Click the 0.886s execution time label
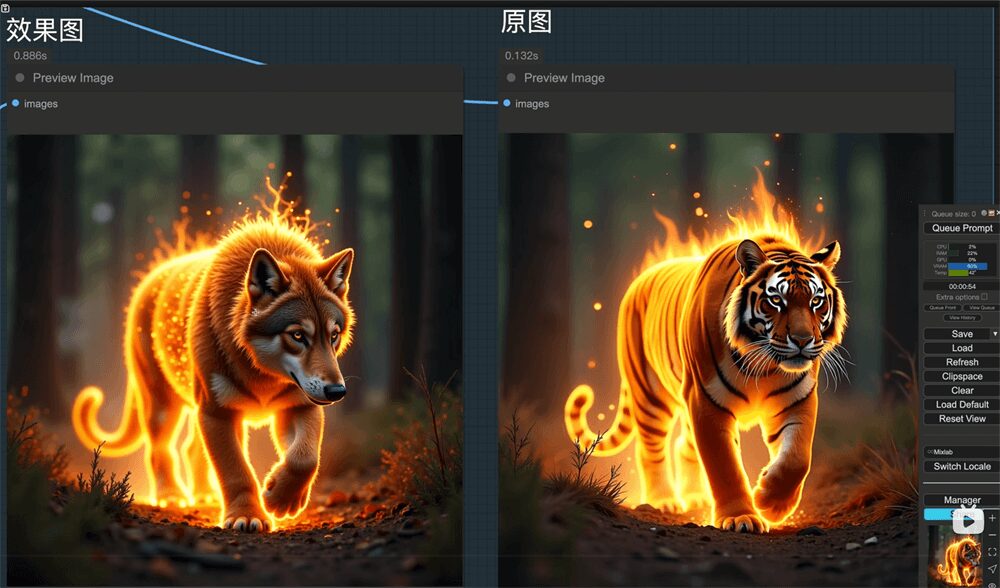The image size is (1000, 588). pos(31,55)
